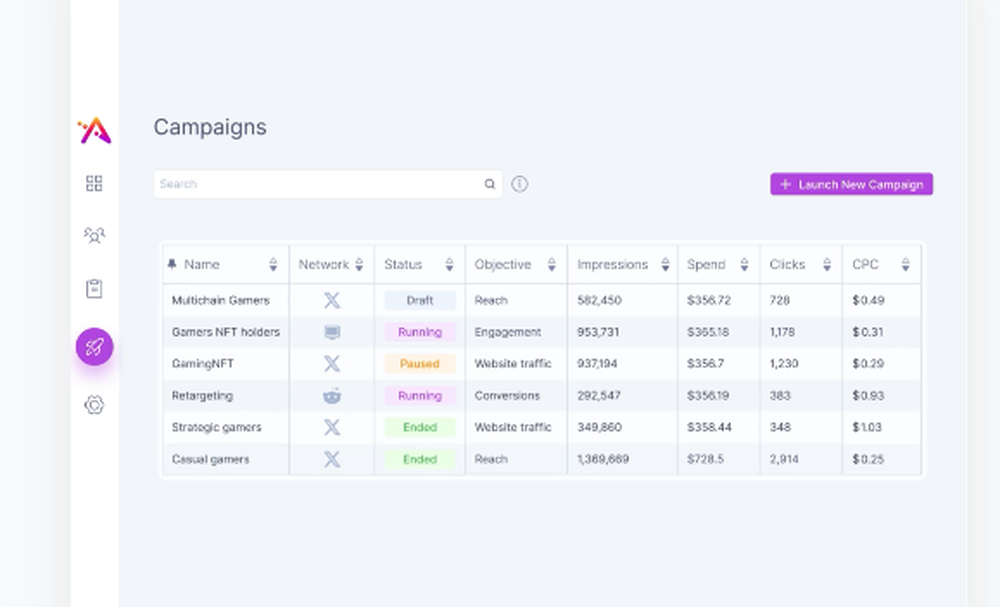Click the audience people icon in the sidebar
Image resolution: width=1000 pixels, height=607 pixels.
point(94,234)
